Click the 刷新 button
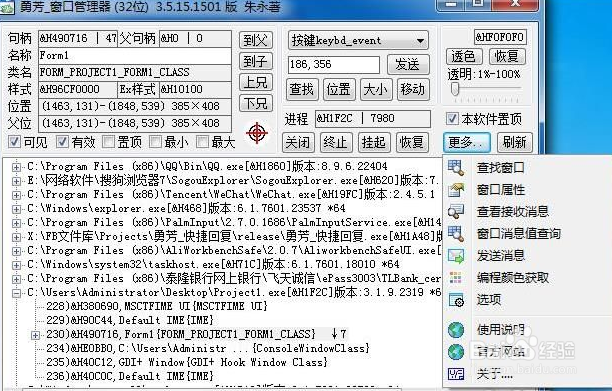 [x=514, y=142]
